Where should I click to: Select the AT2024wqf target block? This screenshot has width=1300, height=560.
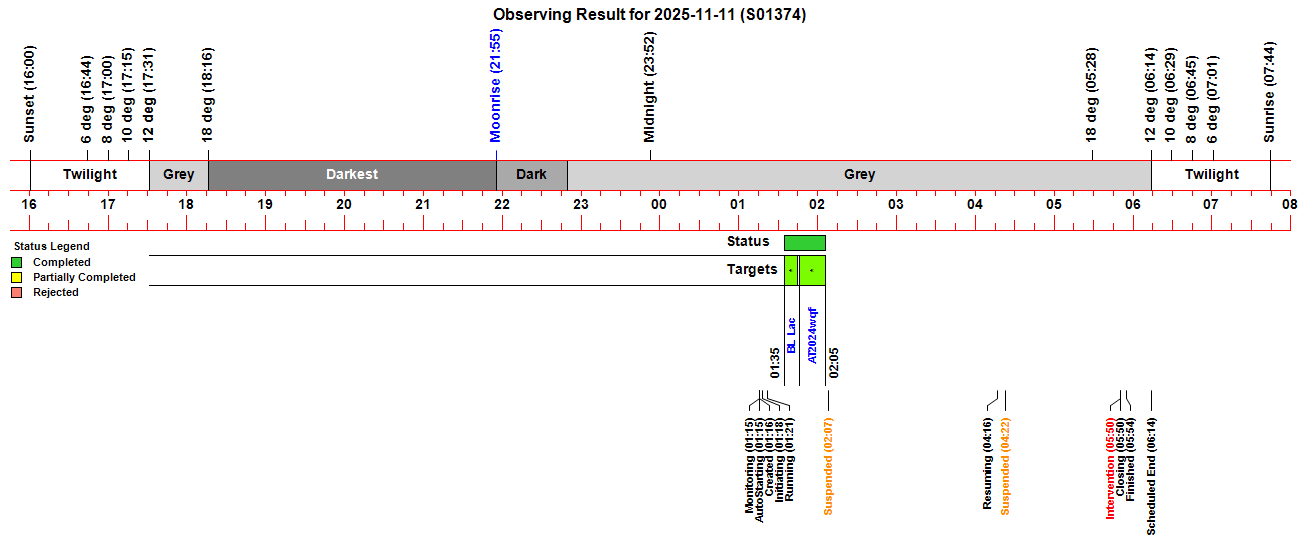812,270
